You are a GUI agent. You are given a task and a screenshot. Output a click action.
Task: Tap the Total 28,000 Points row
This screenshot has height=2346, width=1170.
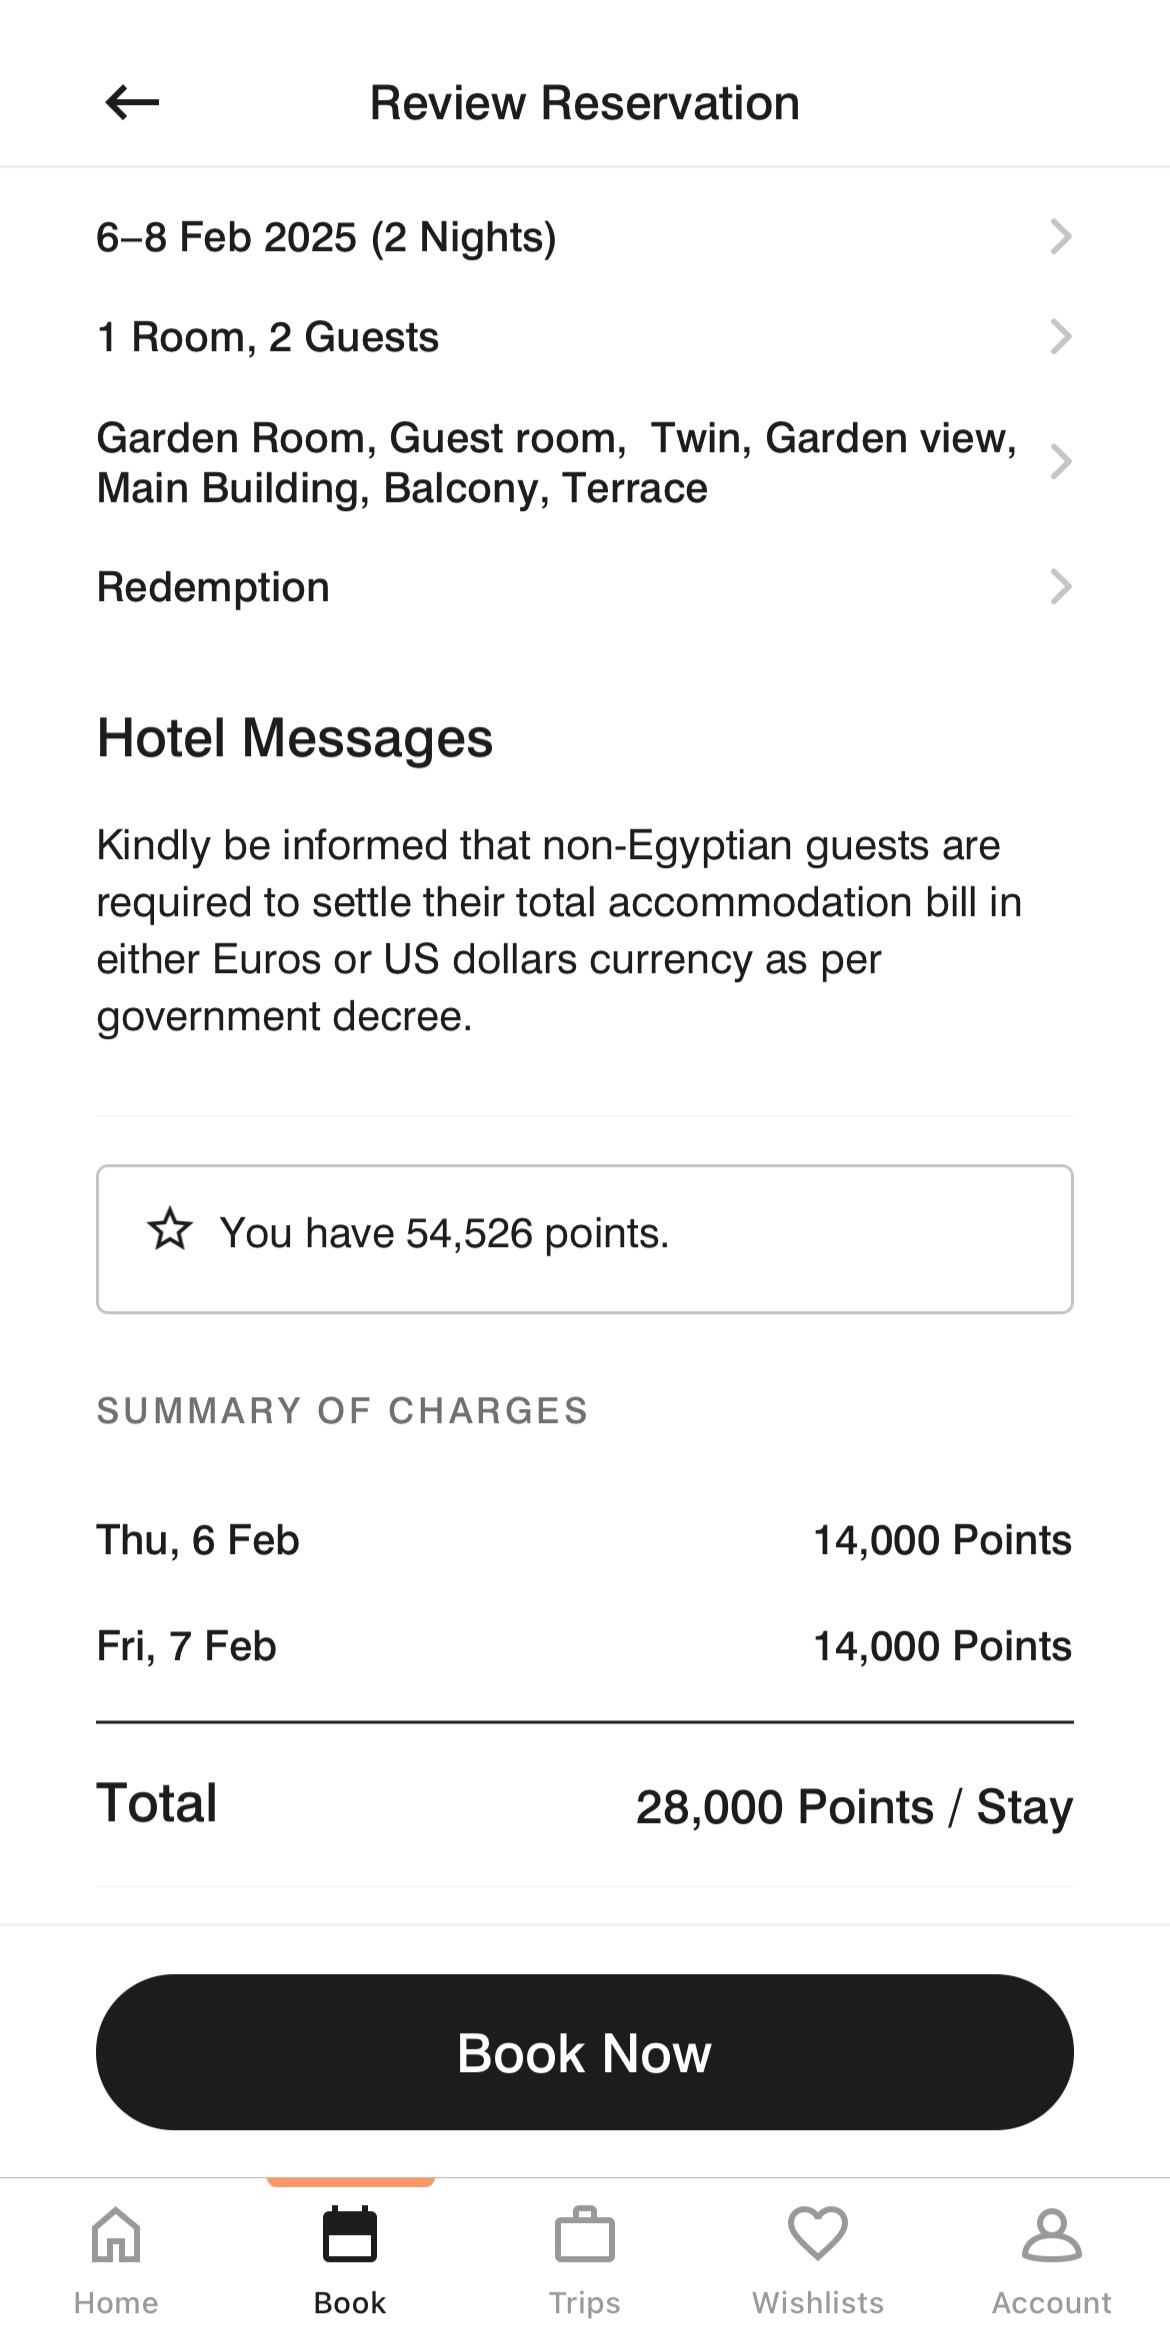(x=585, y=1806)
